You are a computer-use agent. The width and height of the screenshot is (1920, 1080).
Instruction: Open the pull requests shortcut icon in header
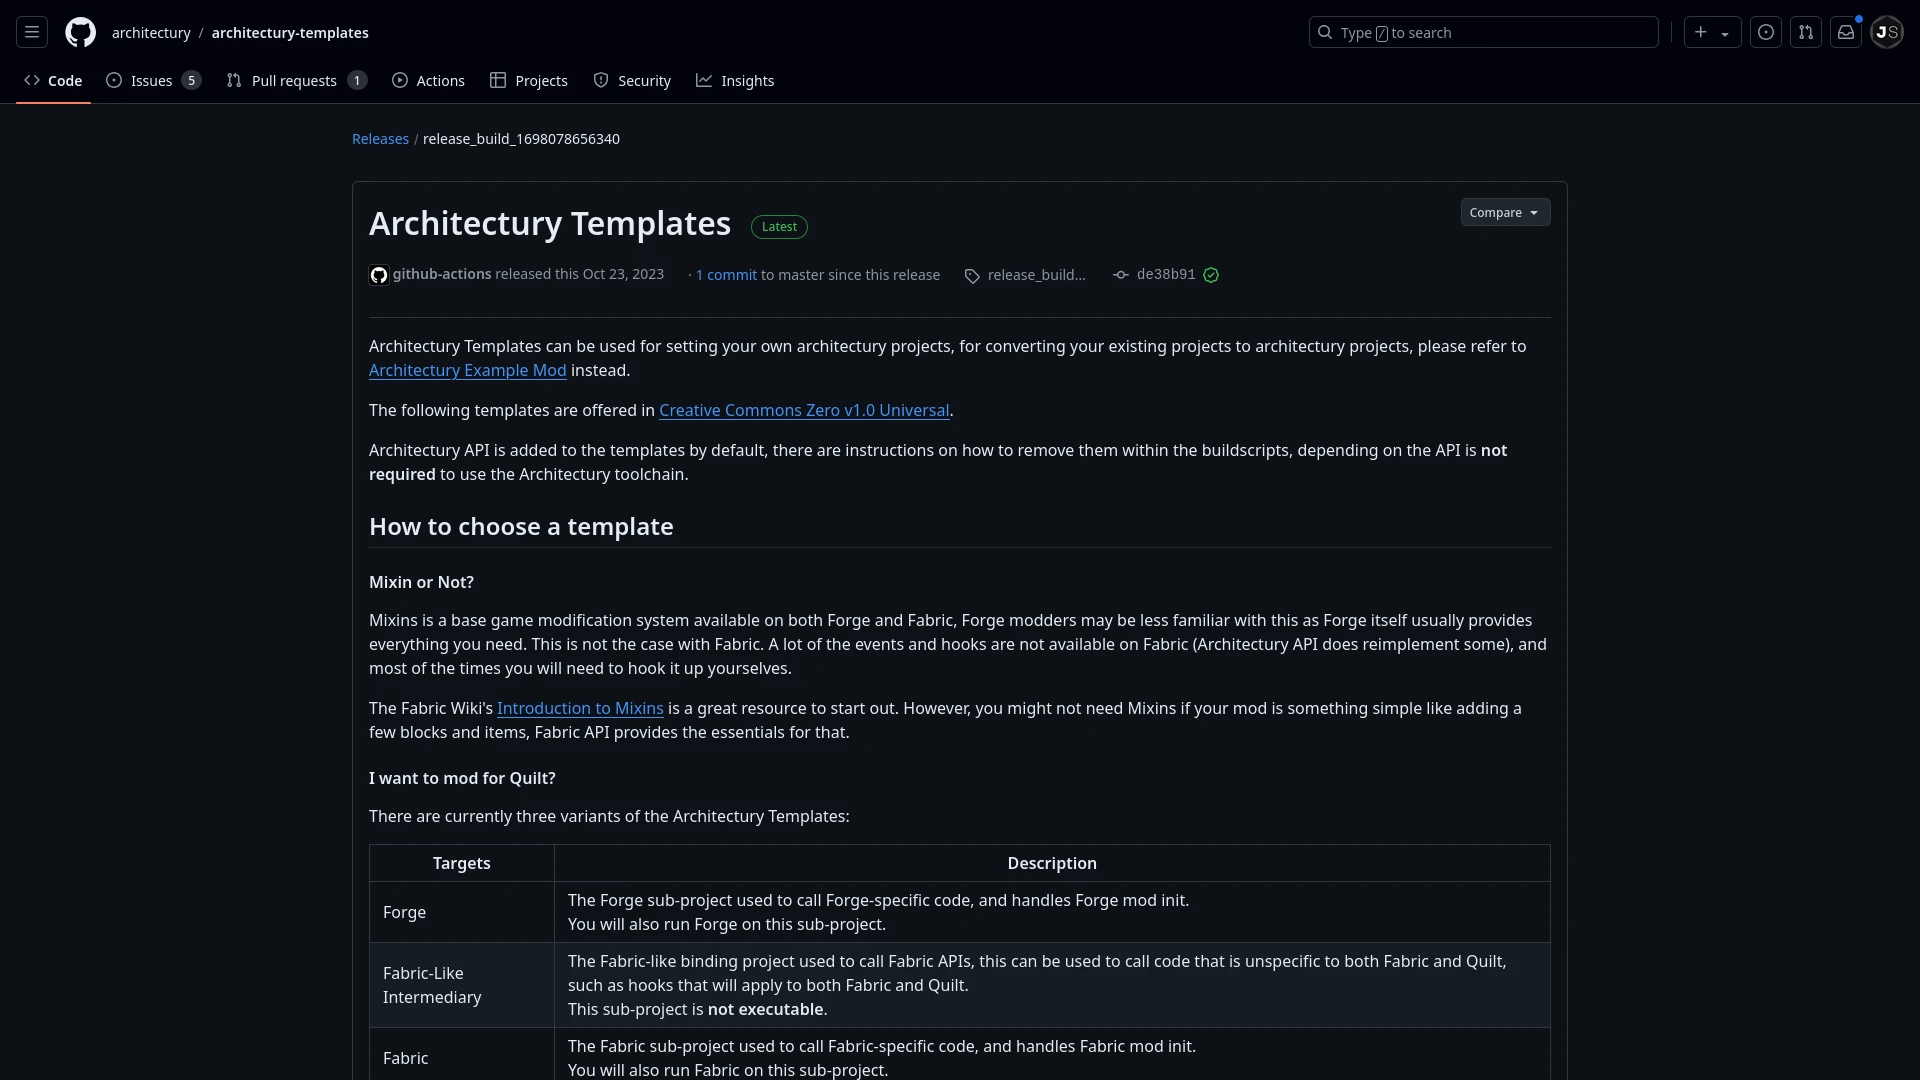1806,32
